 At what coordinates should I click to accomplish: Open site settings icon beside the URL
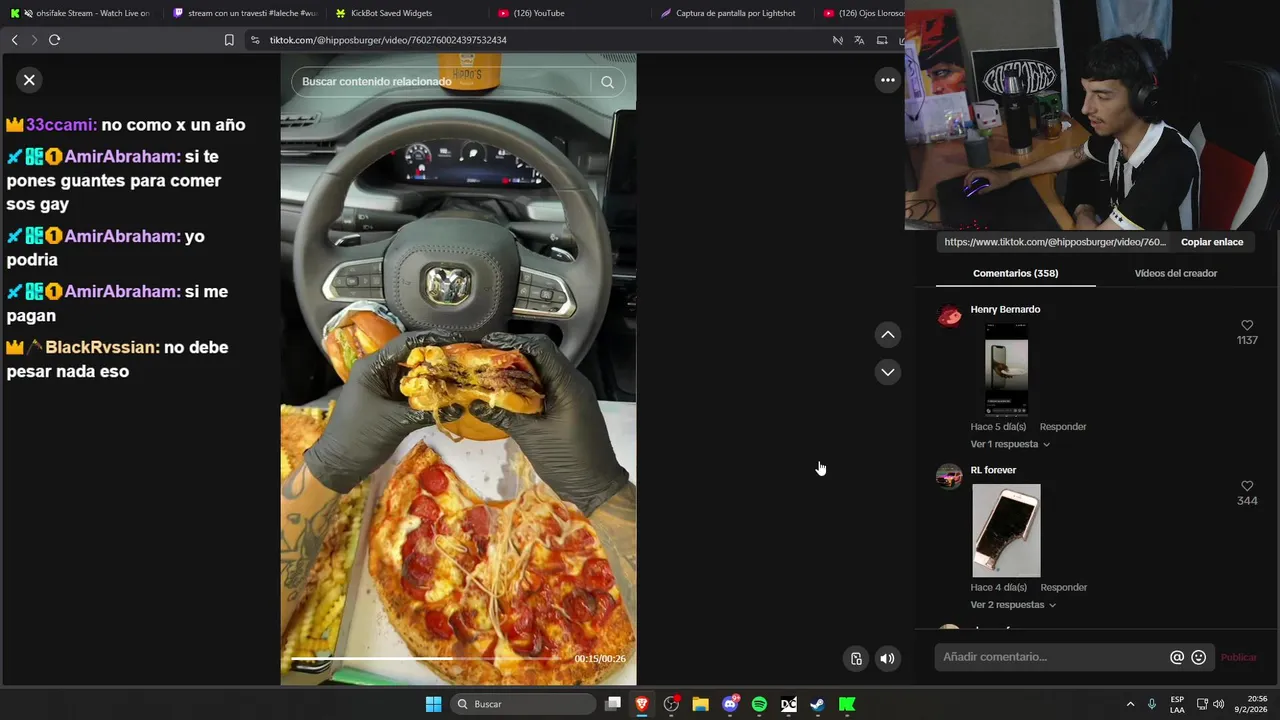(x=255, y=40)
